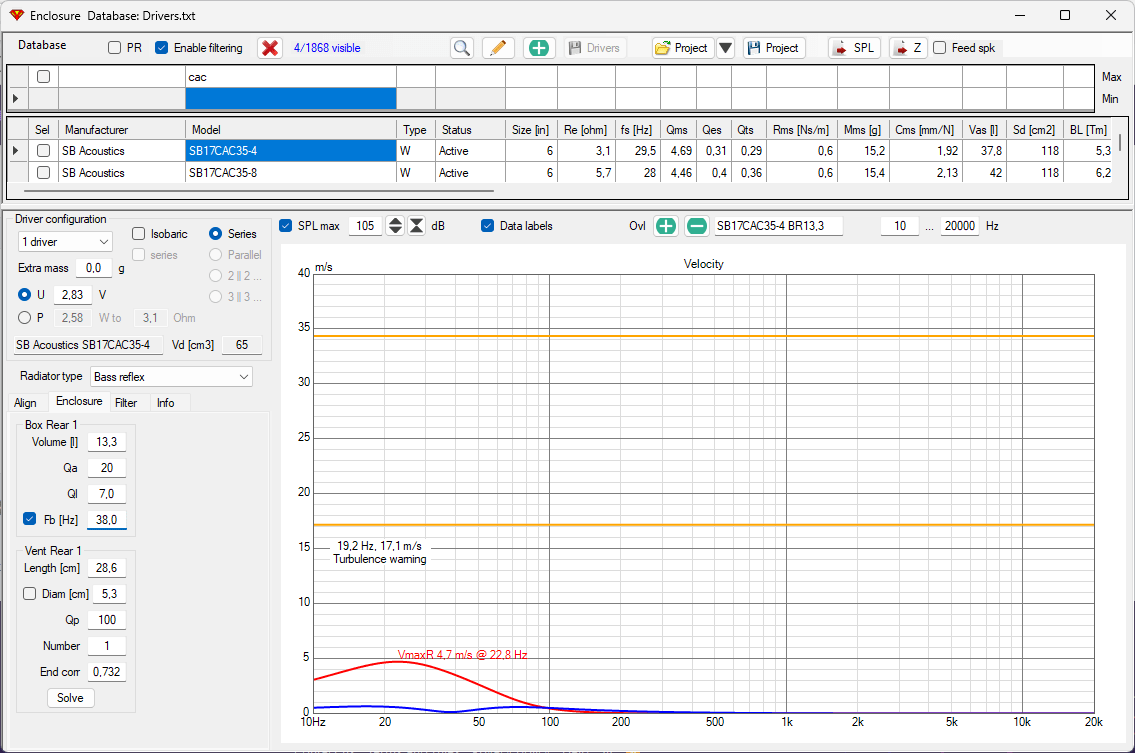Screen dimensions: 1135x753
Task: Click Fb field with value 38,0
Action: pyautogui.click(x=106, y=520)
